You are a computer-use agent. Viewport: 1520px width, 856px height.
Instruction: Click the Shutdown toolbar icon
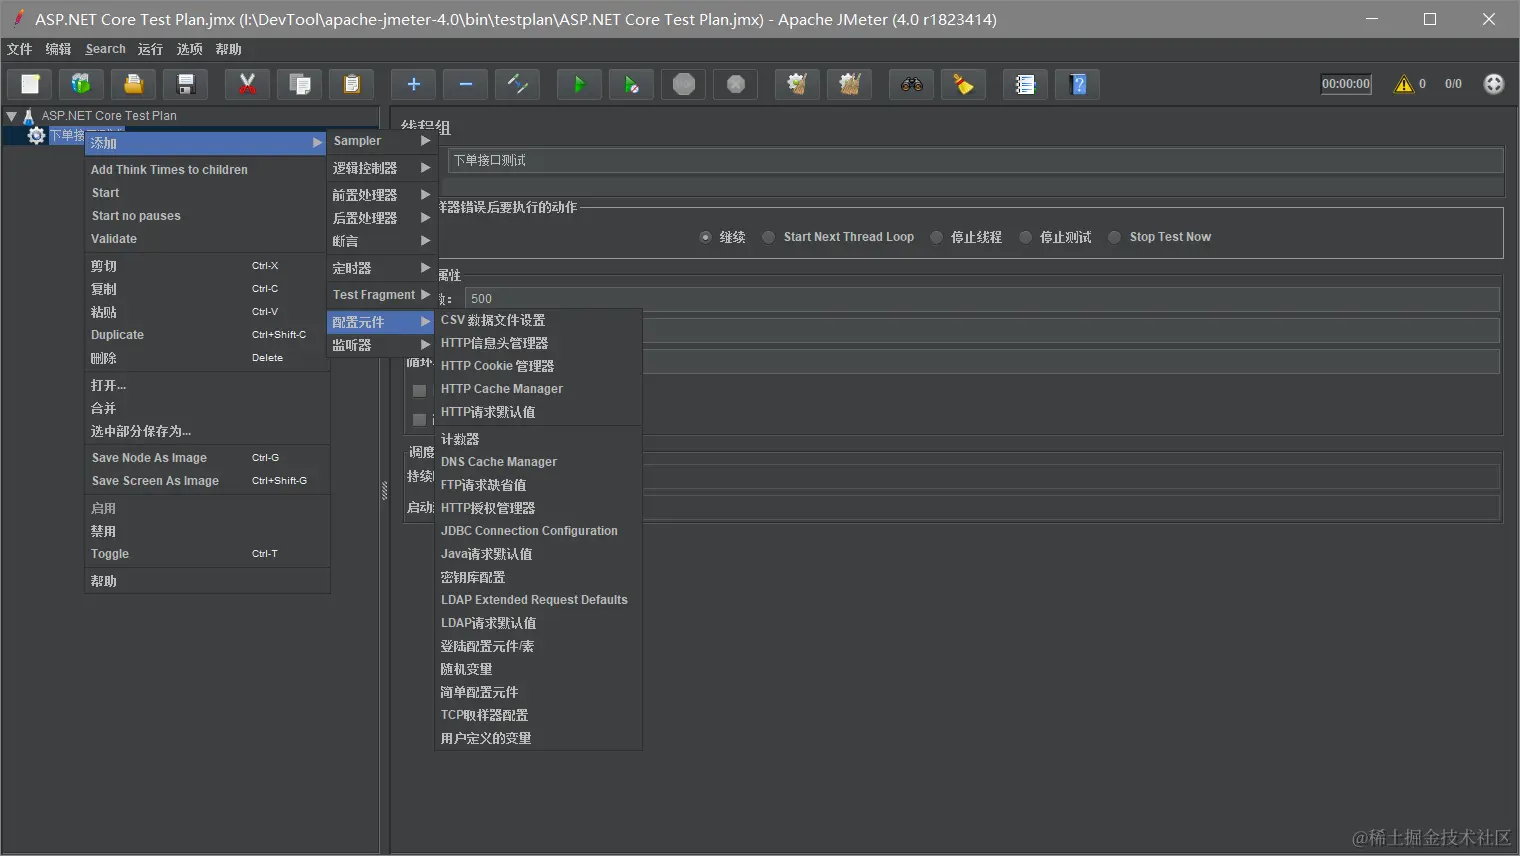pos(736,84)
